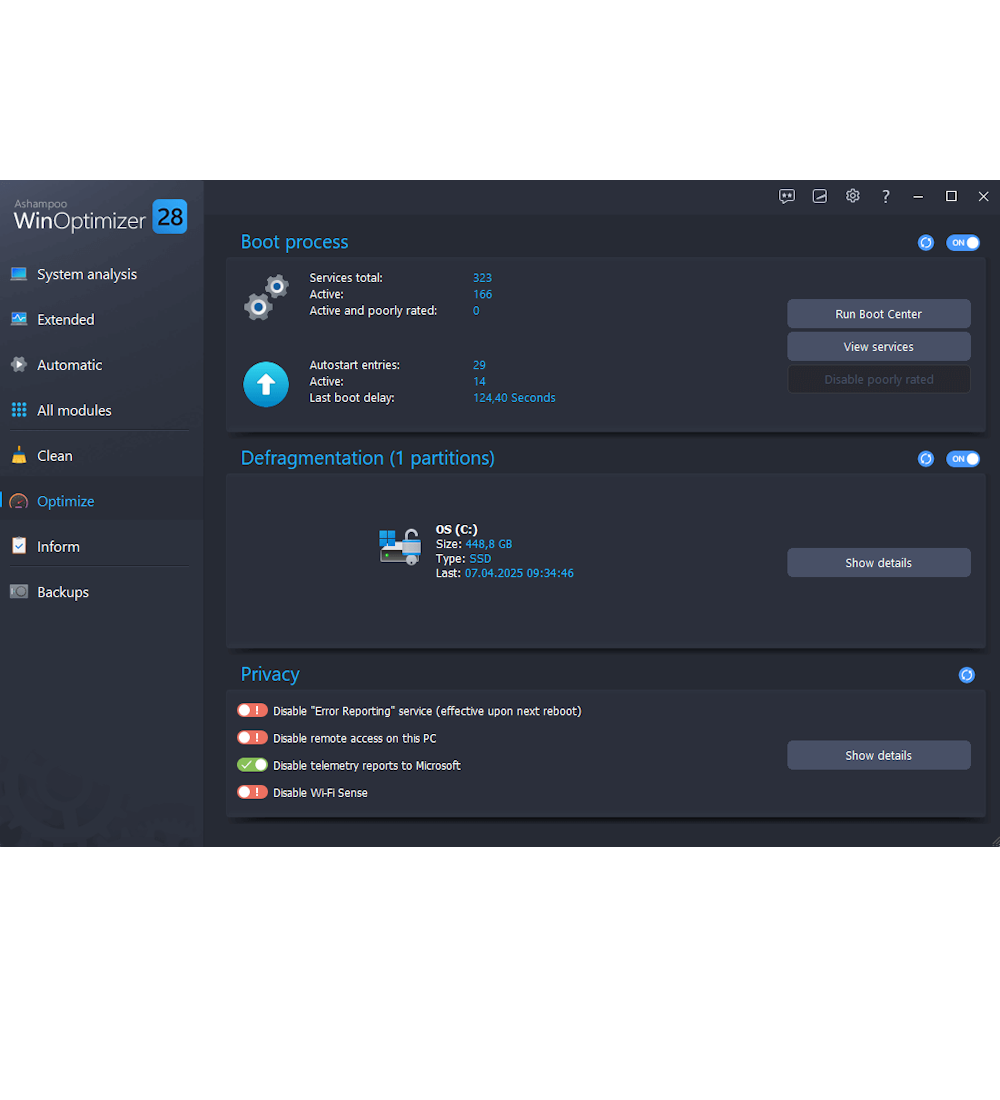Enable Disable Wi-Fi Sense toggle

252,792
